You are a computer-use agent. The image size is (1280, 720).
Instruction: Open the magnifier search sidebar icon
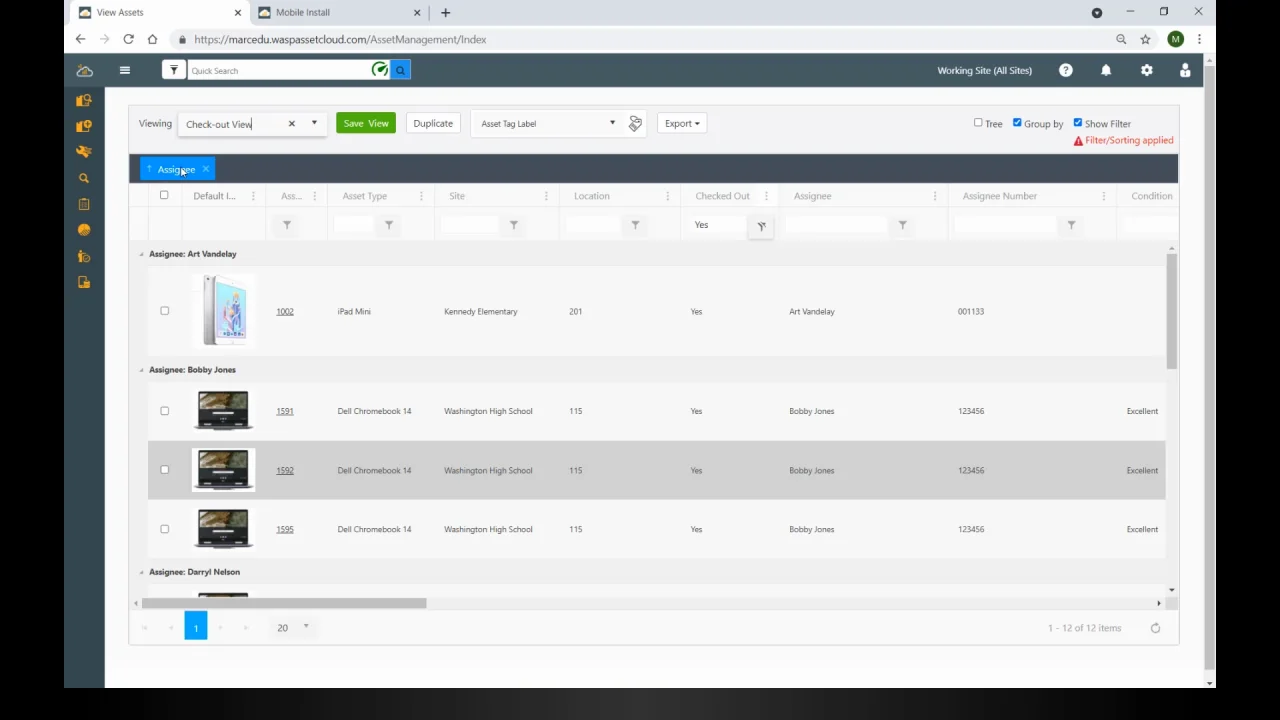[84, 178]
